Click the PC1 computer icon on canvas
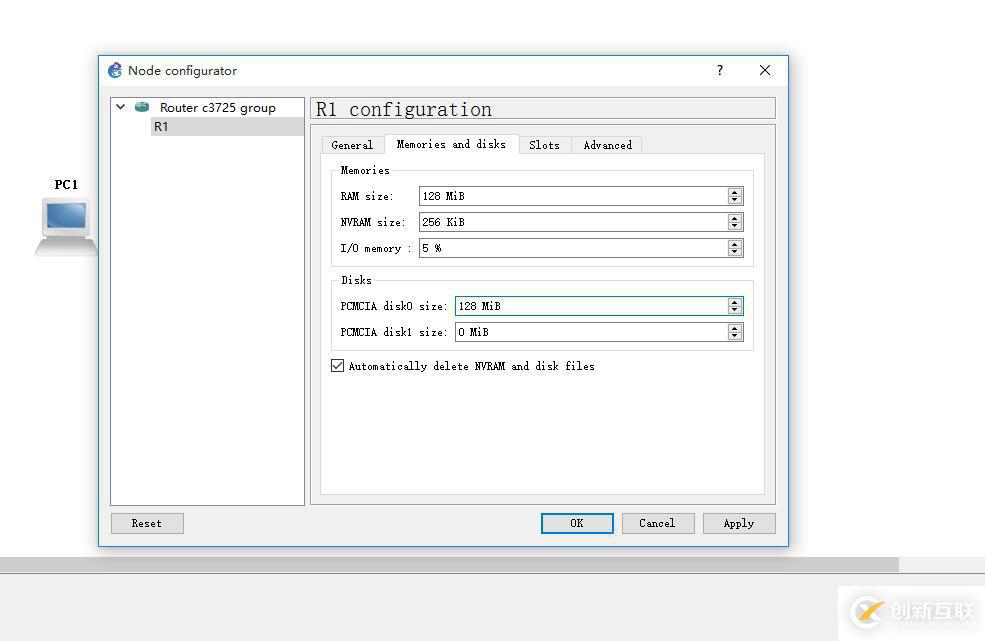This screenshot has width=985, height=641. [x=66, y=223]
